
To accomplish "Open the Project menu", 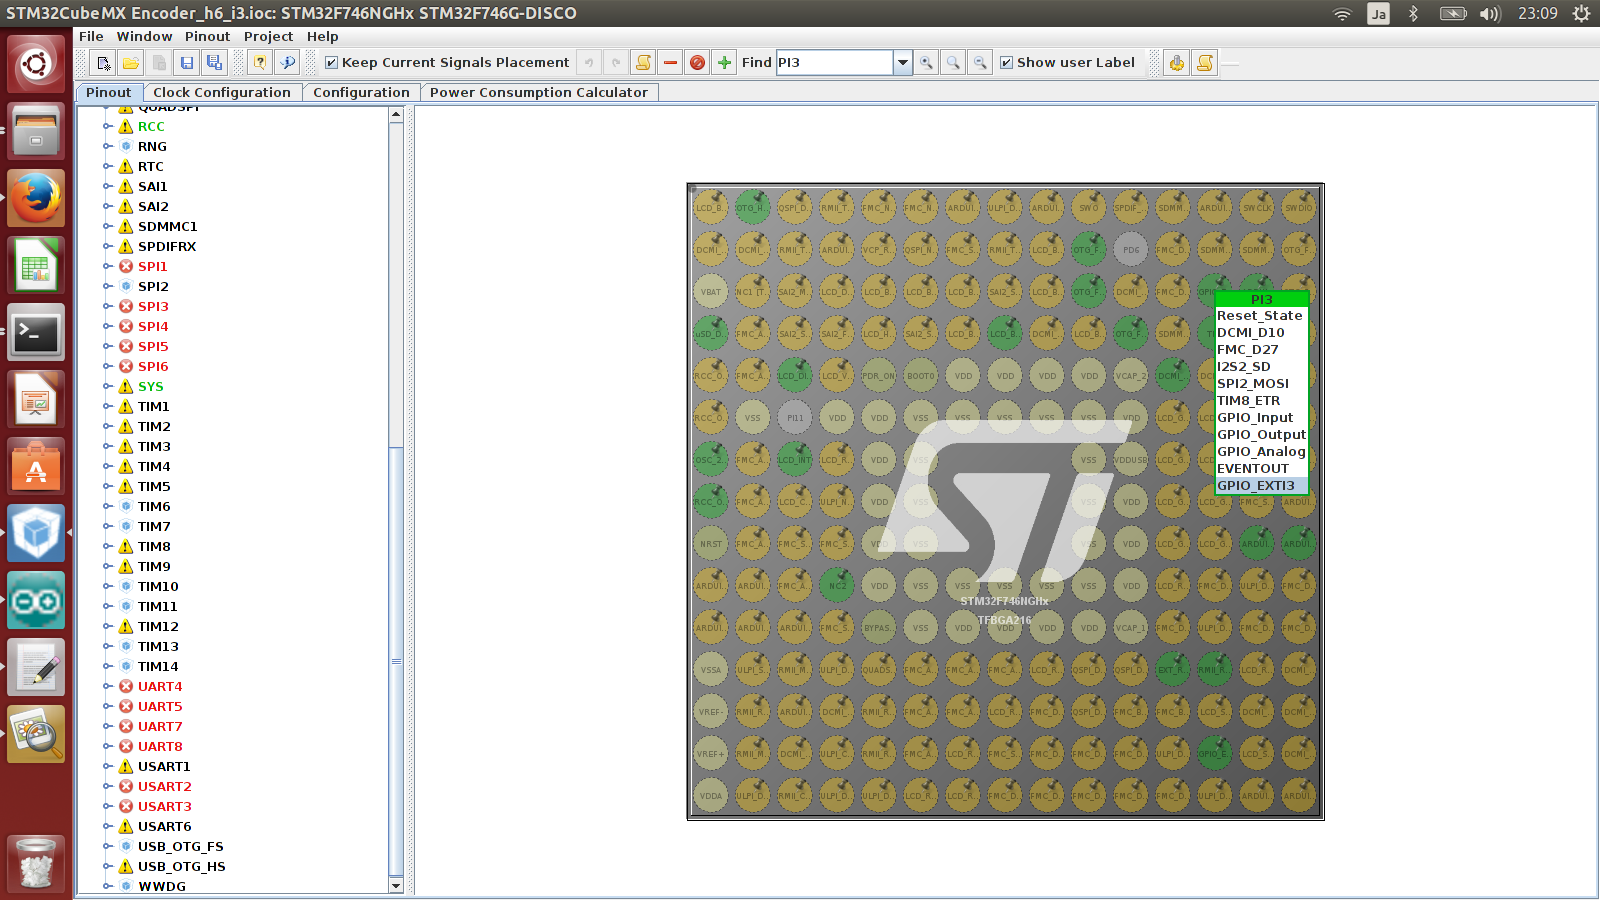I will coord(268,36).
